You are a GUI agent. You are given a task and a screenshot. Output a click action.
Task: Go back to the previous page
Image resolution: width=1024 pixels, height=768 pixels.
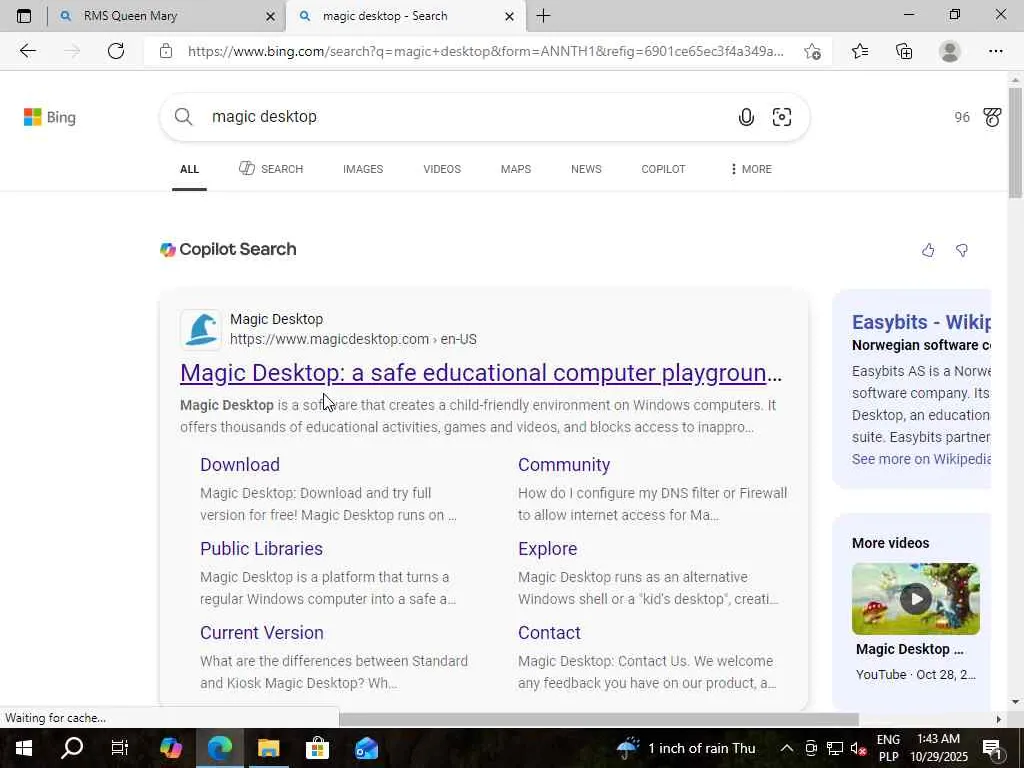tap(27, 51)
